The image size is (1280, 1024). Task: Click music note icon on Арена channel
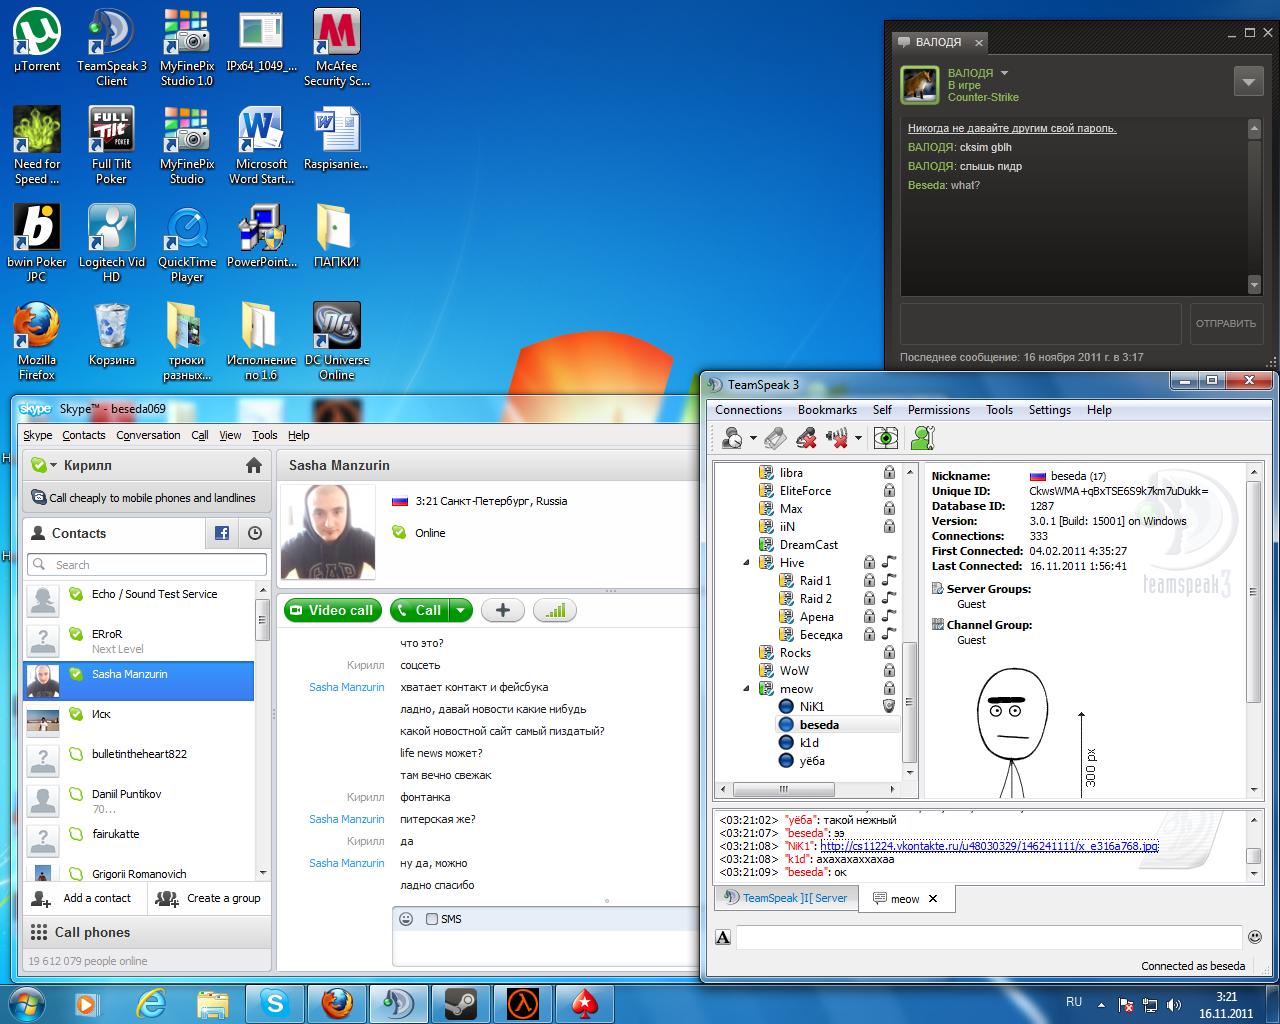click(x=888, y=617)
